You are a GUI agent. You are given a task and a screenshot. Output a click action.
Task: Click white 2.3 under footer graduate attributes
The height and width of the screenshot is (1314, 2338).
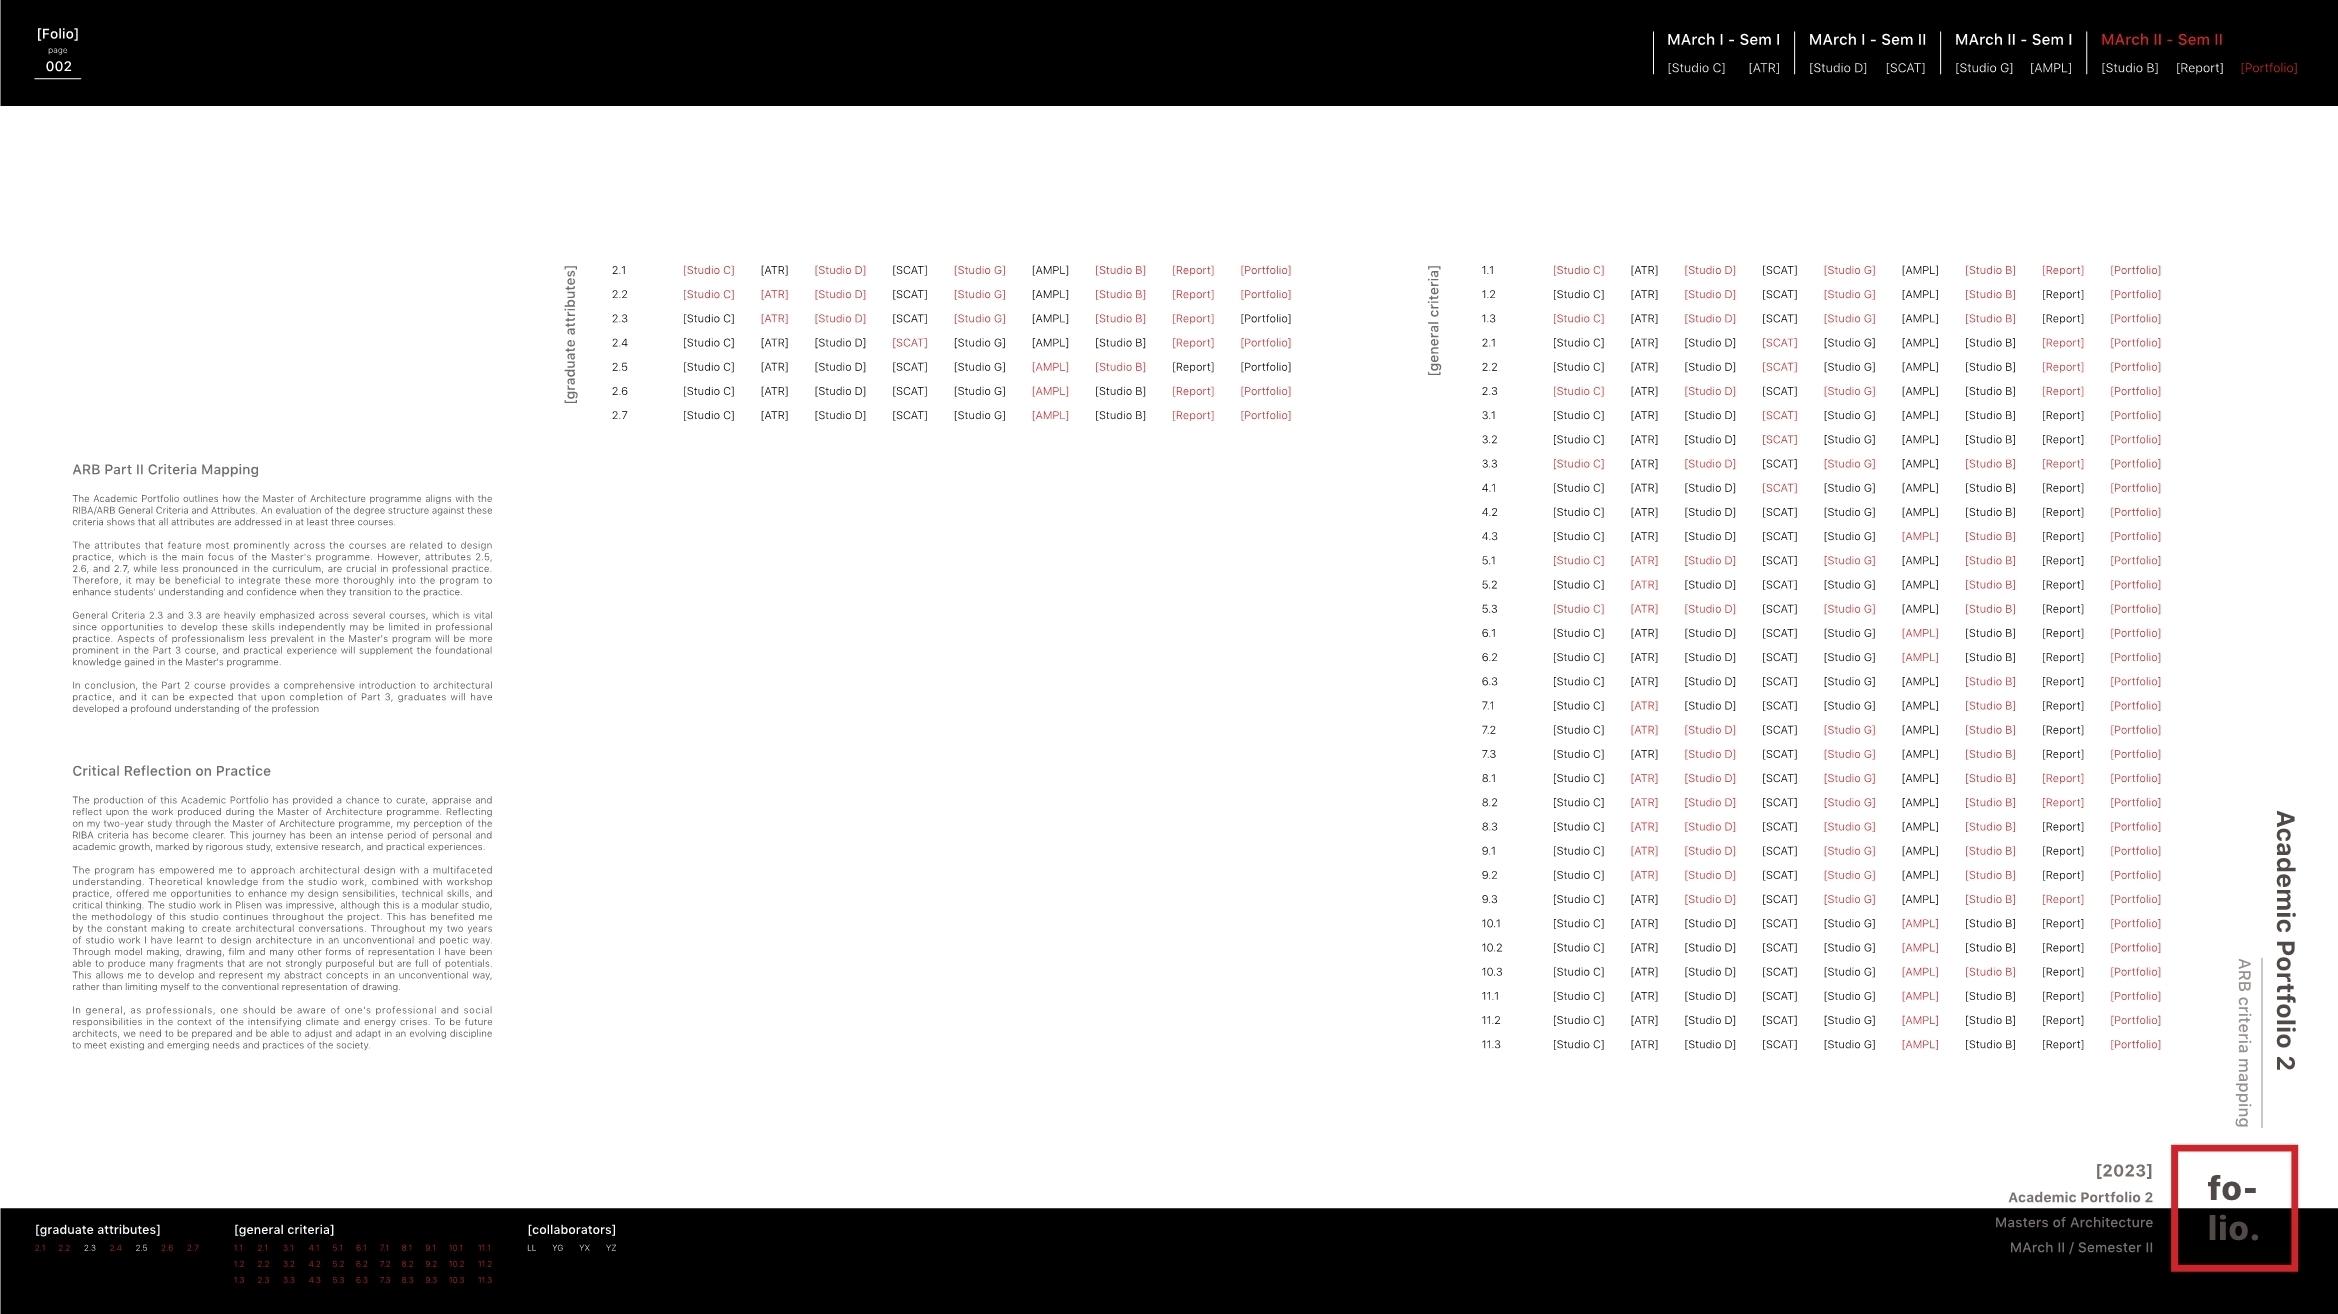(x=90, y=1248)
